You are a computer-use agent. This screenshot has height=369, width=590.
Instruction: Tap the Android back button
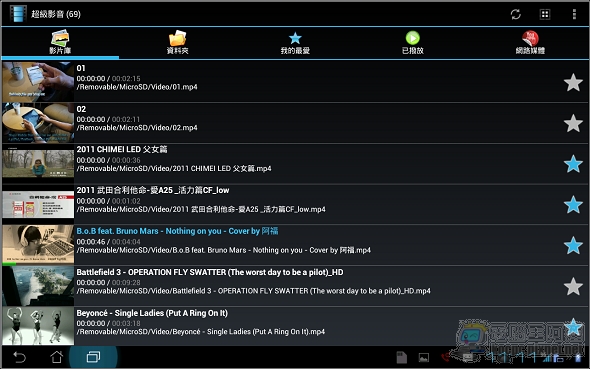pyautogui.click(x=20, y=357)
